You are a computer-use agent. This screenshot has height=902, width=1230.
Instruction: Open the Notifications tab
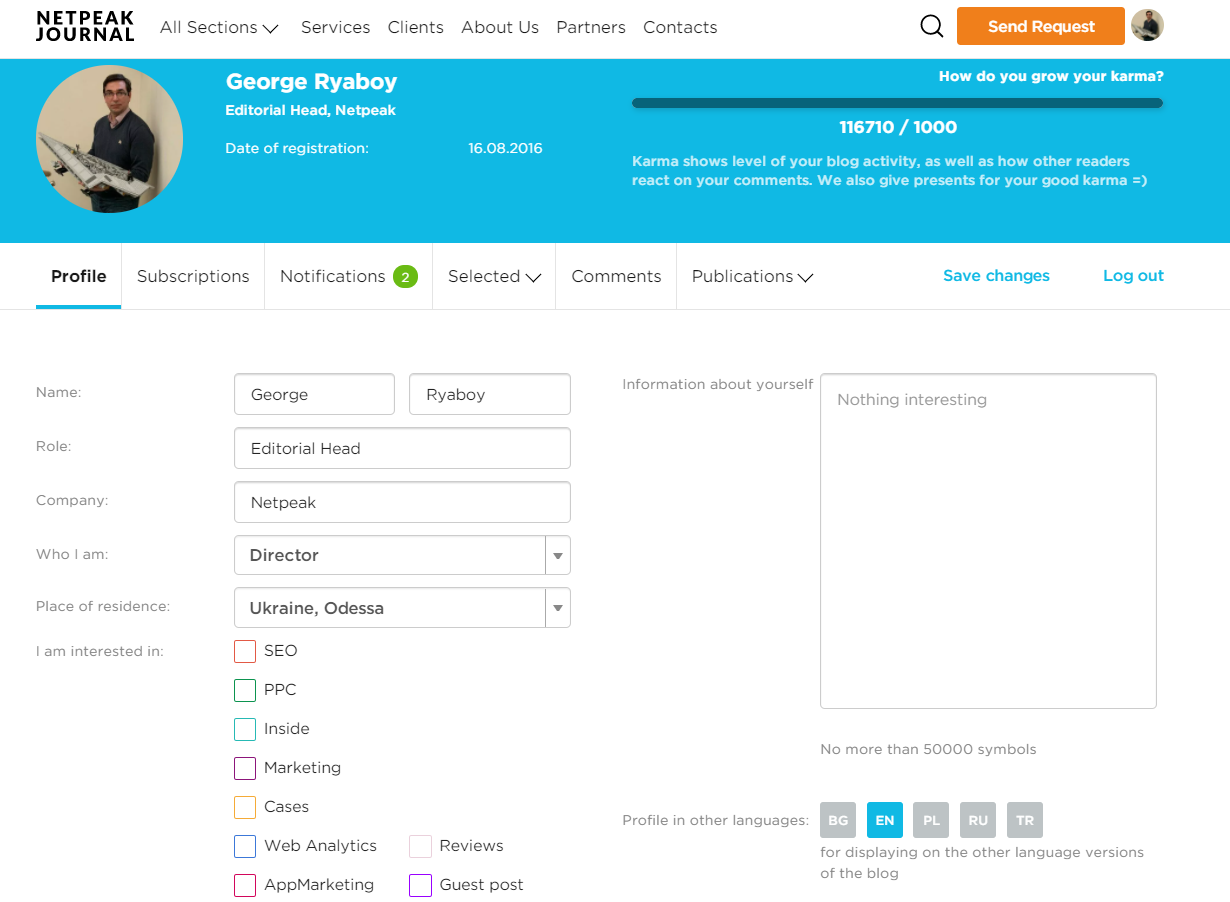[348, 276]
